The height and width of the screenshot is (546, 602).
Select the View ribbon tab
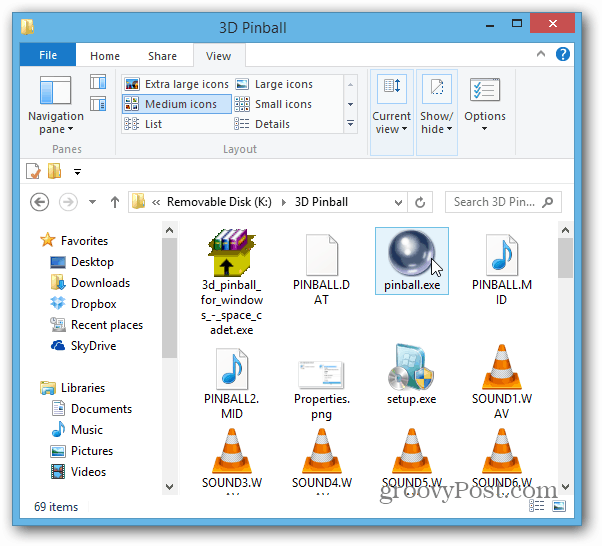click(218, 56)
